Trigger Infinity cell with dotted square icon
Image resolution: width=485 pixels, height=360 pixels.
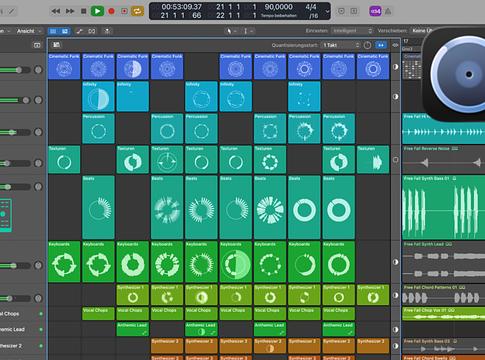point(304,96)
